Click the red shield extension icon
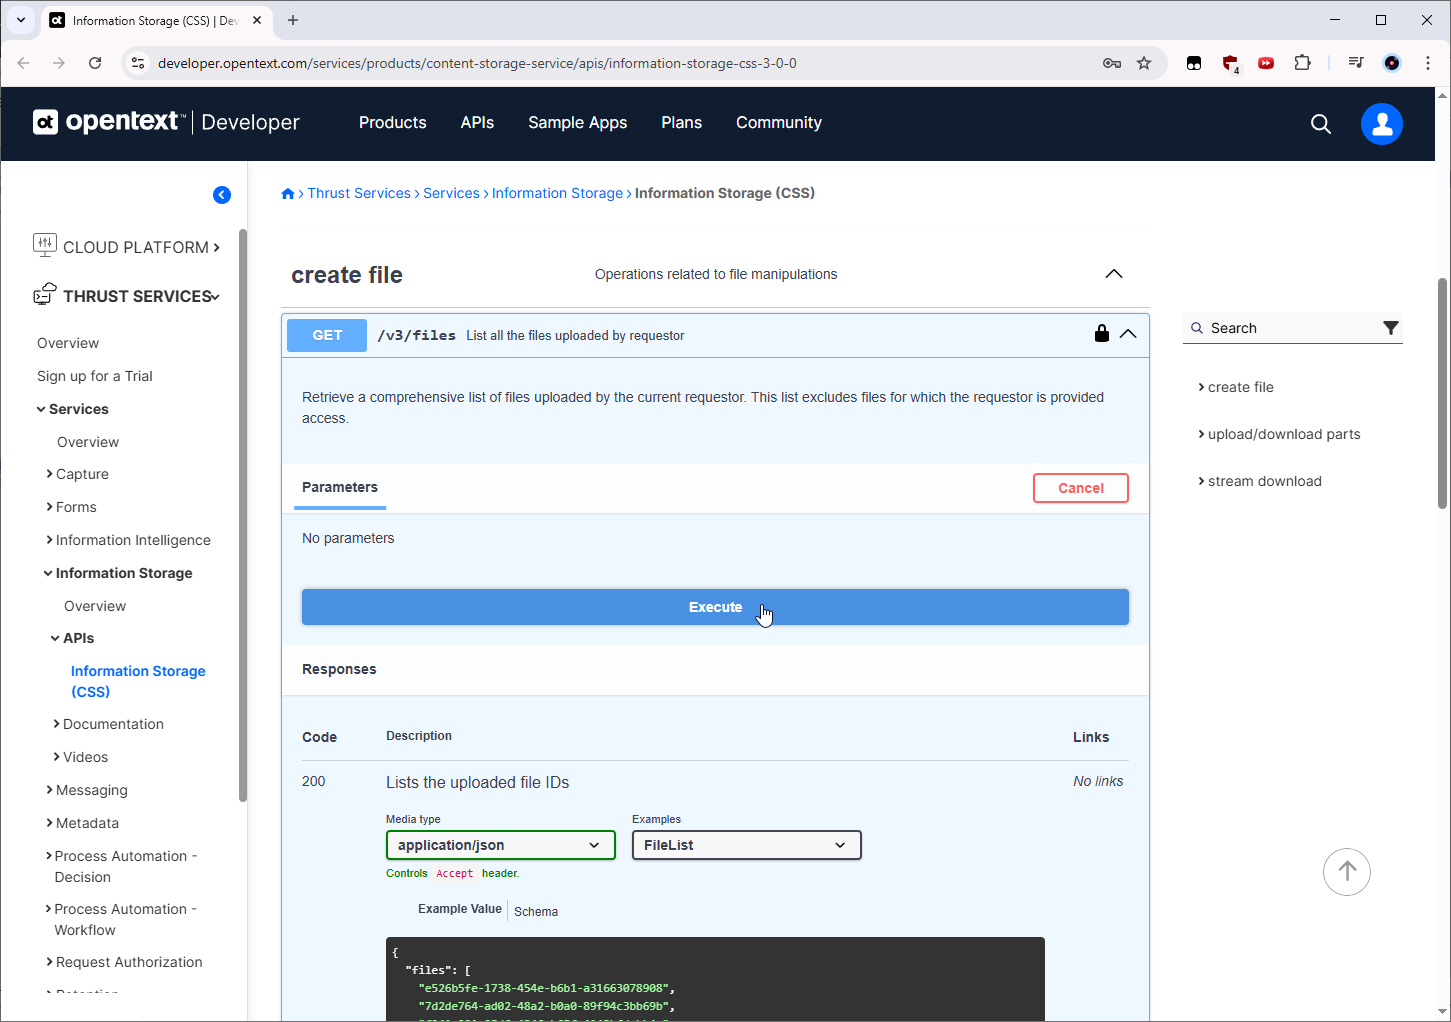This screenshot has width=1451, height=1022. [1231, 63]
